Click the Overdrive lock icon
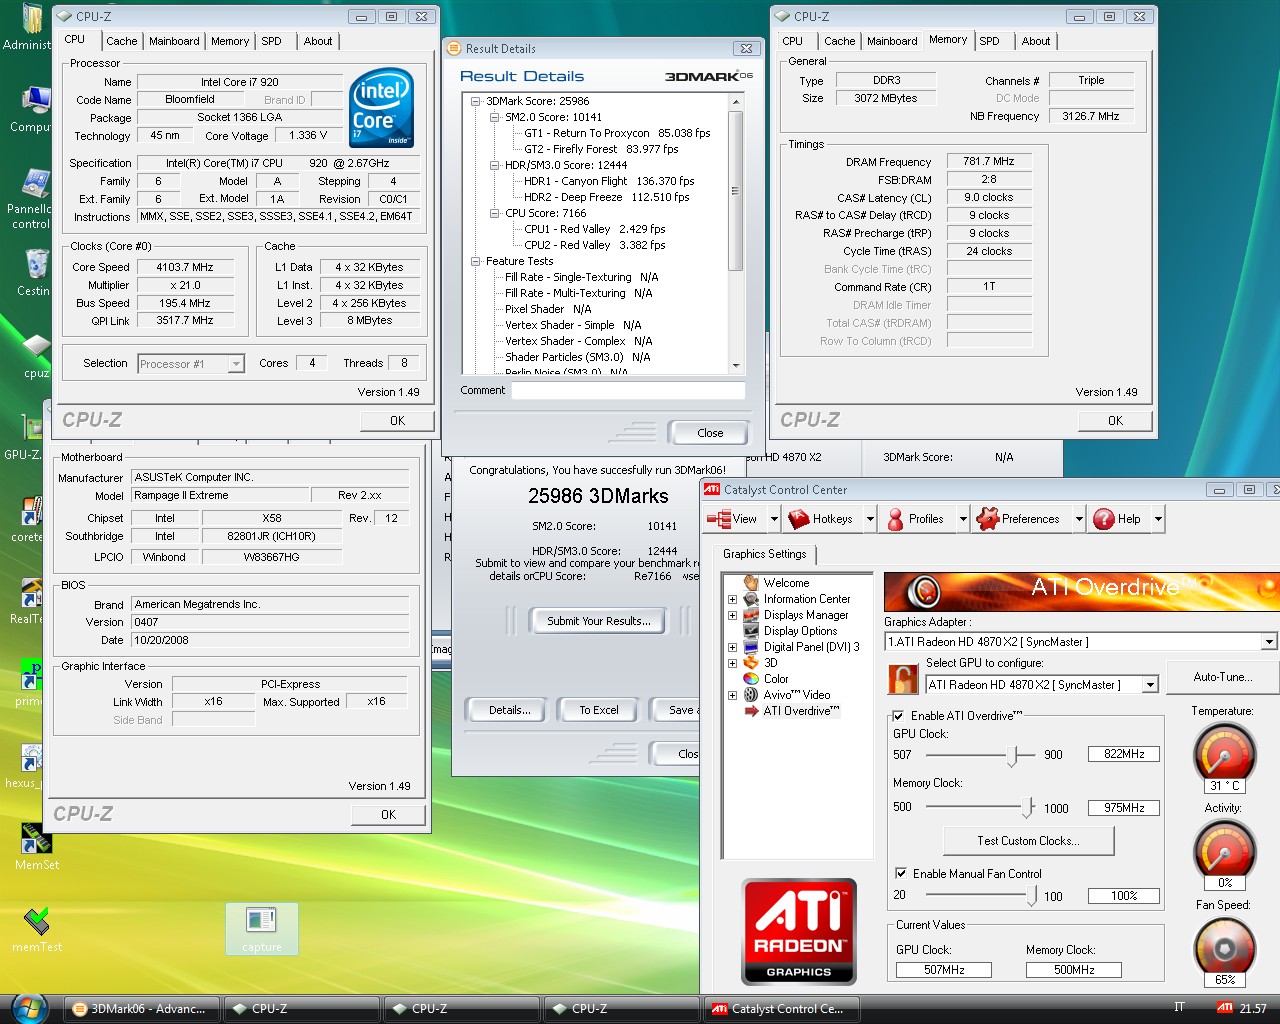The height and width of the screenshot is (1024, 1280). pyautogui.click(x=903, y=680)
